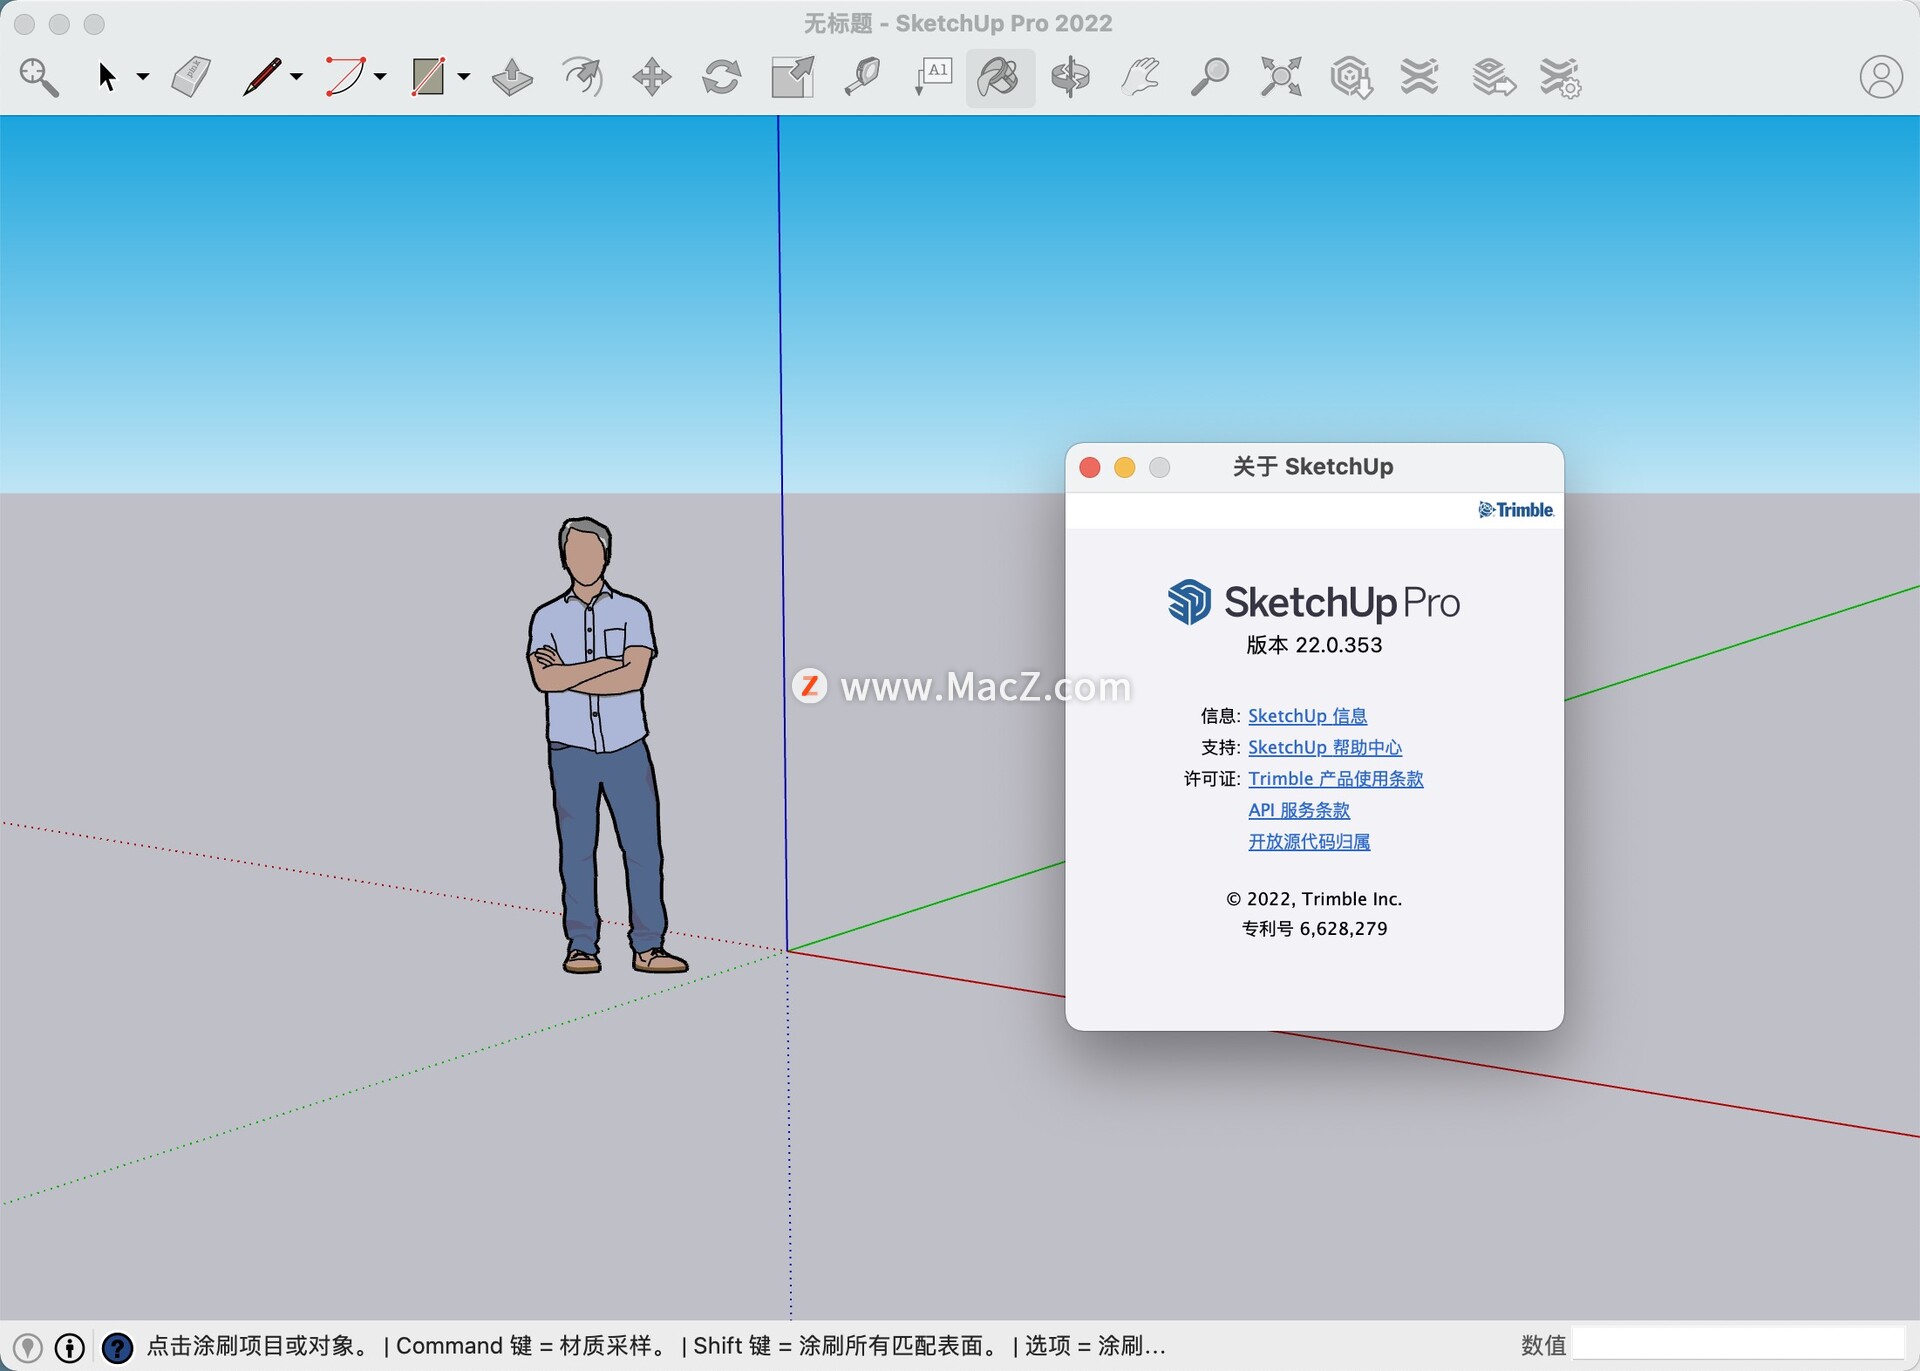Activate the Orbit tool
Image resolution: width=1920 pixels, height=1371 pixels.
1070,77
